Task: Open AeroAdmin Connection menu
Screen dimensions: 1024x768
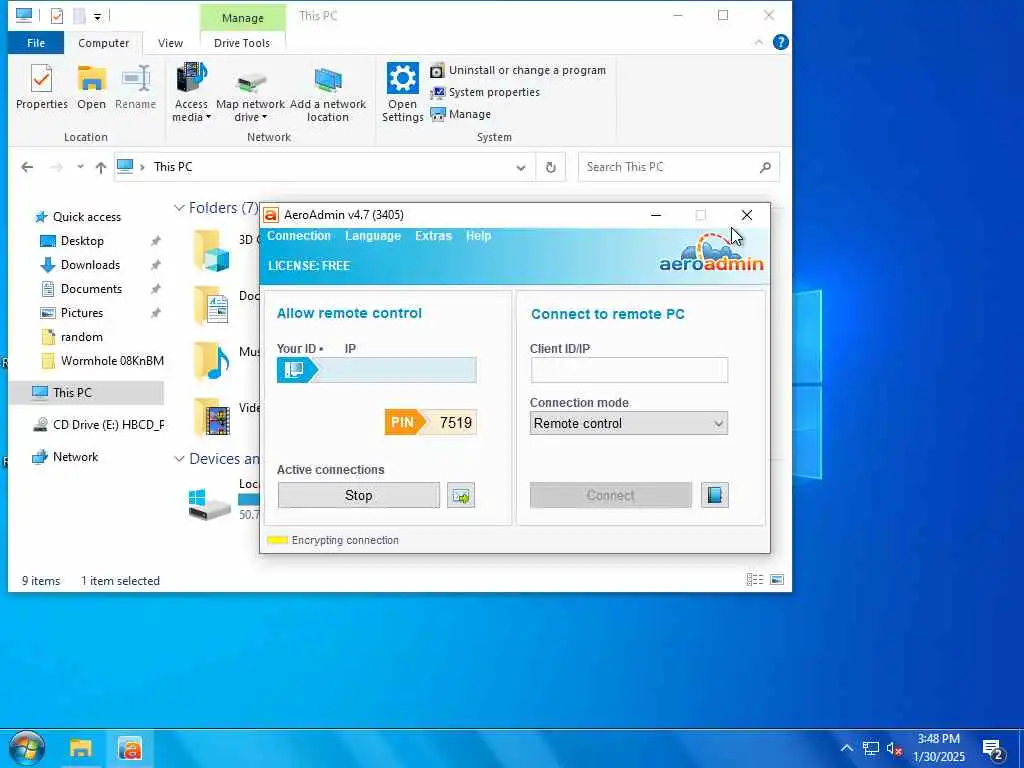Action: [298, 236]
